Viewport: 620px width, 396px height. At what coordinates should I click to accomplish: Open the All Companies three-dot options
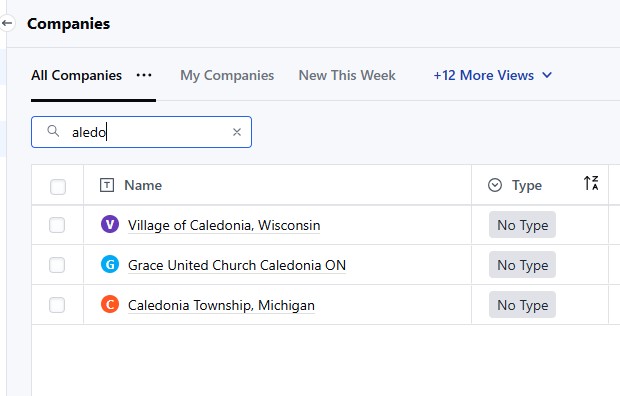pyautogui.click(x=144, y=75)
